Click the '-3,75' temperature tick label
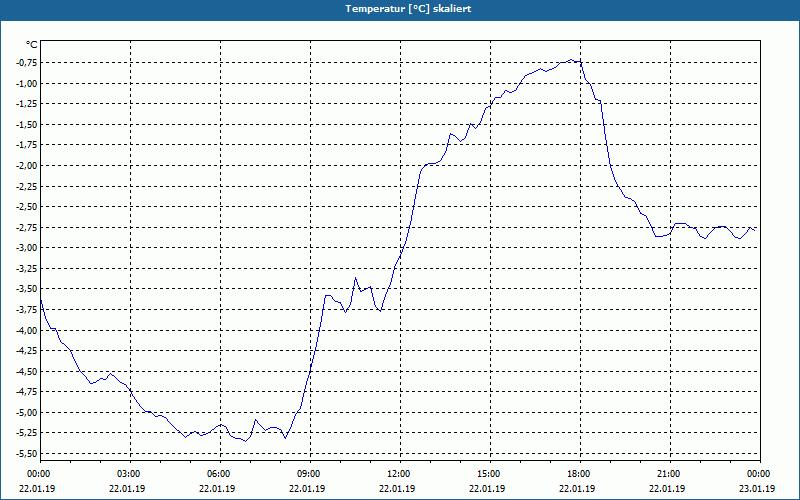The width and height of the screenshot is (800, 500). (28, 309)
